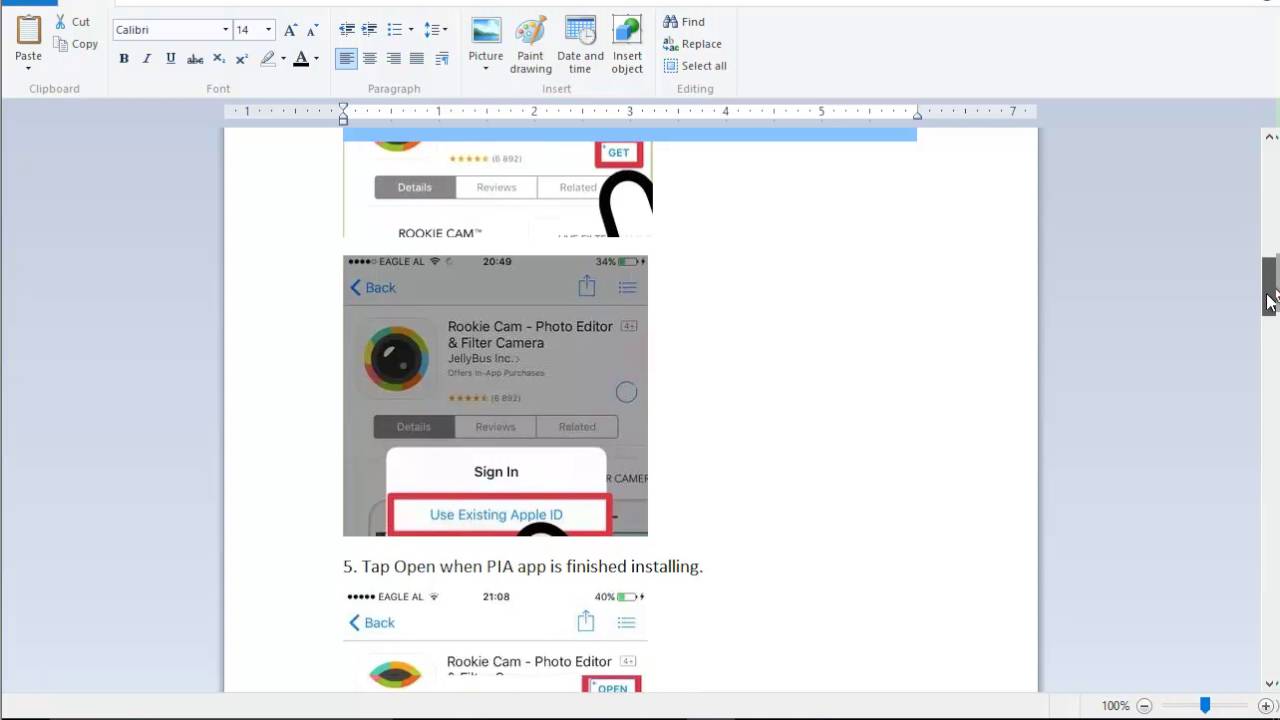Decrease the paragraph indent
Viewport: 1280px width, 720px height.
click(x=347, y=30)
